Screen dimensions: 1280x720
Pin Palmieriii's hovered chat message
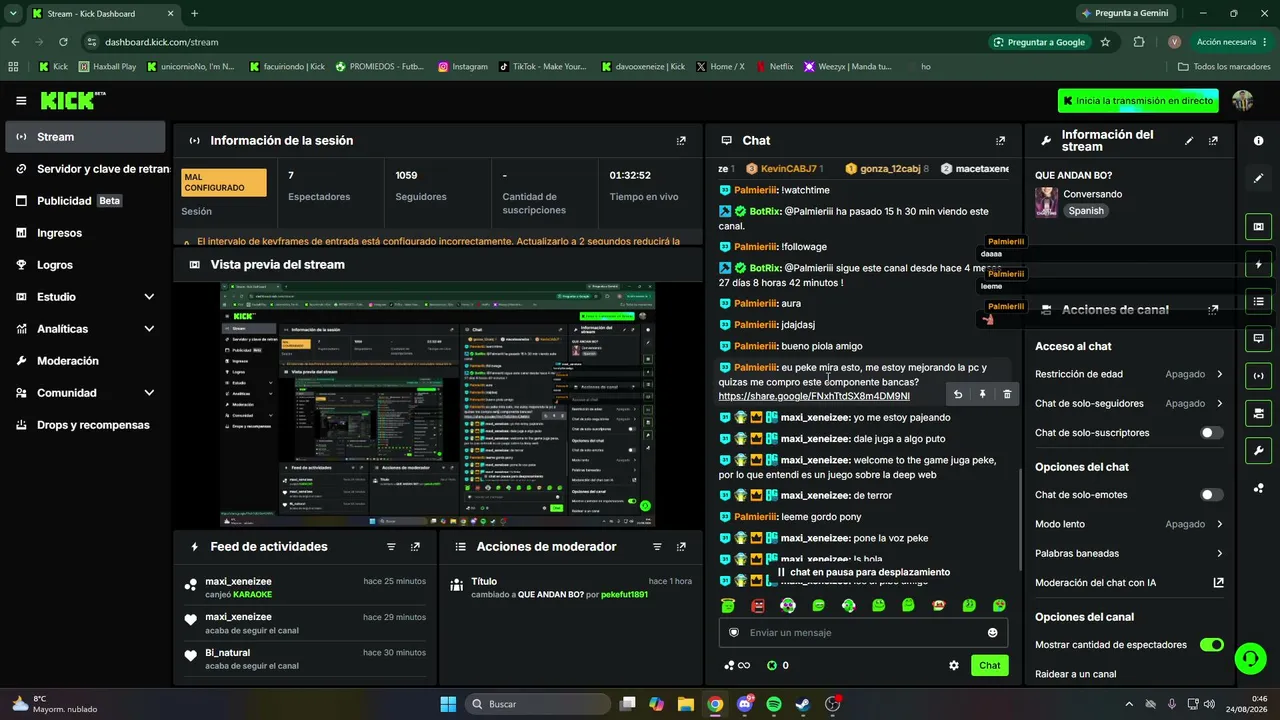tap(982, 395)
